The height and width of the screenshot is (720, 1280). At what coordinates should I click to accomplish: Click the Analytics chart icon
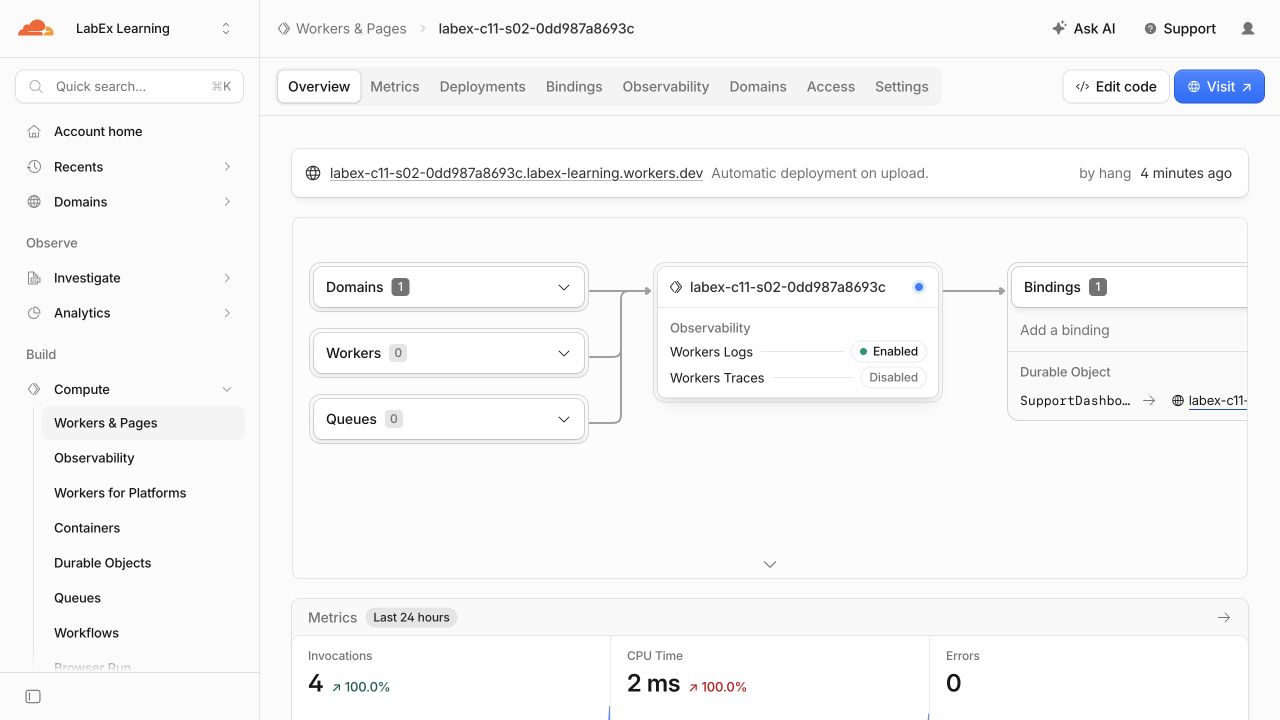[34, 312]
